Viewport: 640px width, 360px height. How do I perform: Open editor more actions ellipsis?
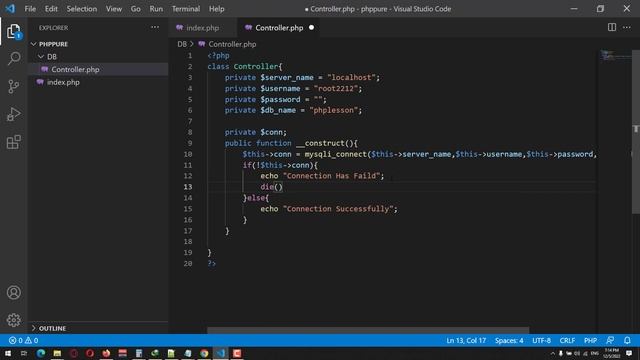pos(627,27)
